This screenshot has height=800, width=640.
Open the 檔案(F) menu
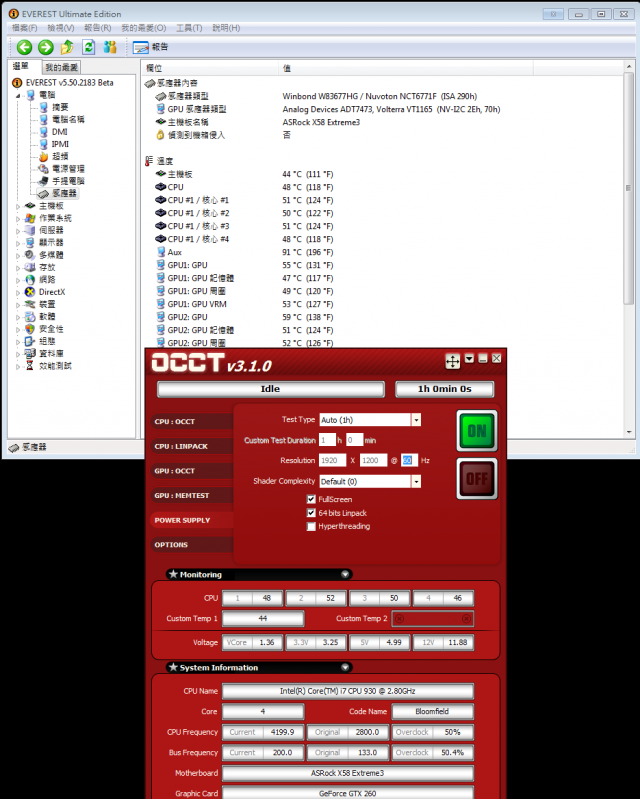tap(24, 28)
